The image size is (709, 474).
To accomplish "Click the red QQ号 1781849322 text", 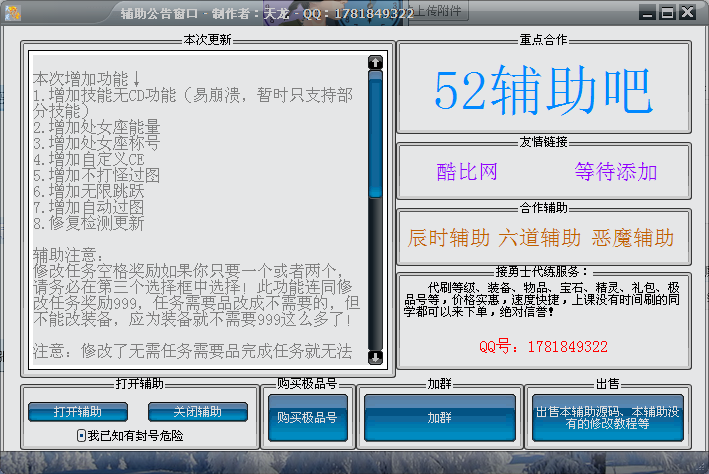I will 543,346.
